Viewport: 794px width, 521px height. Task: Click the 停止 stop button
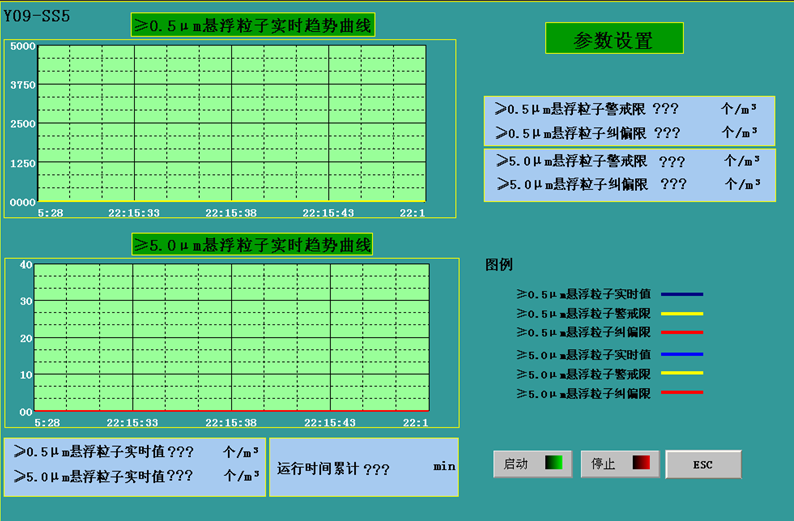pyautogui.click(x=620, y=464)
